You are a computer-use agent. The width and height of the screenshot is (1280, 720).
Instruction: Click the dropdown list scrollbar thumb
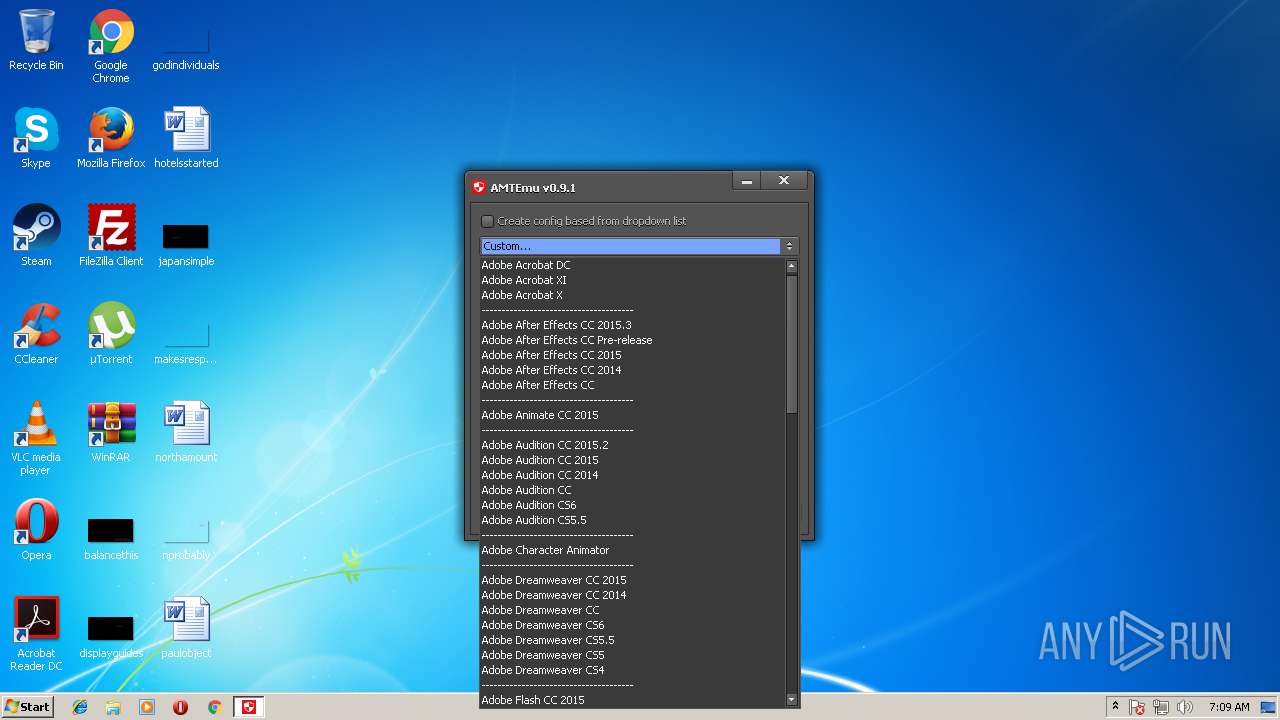tap(791, 344)
